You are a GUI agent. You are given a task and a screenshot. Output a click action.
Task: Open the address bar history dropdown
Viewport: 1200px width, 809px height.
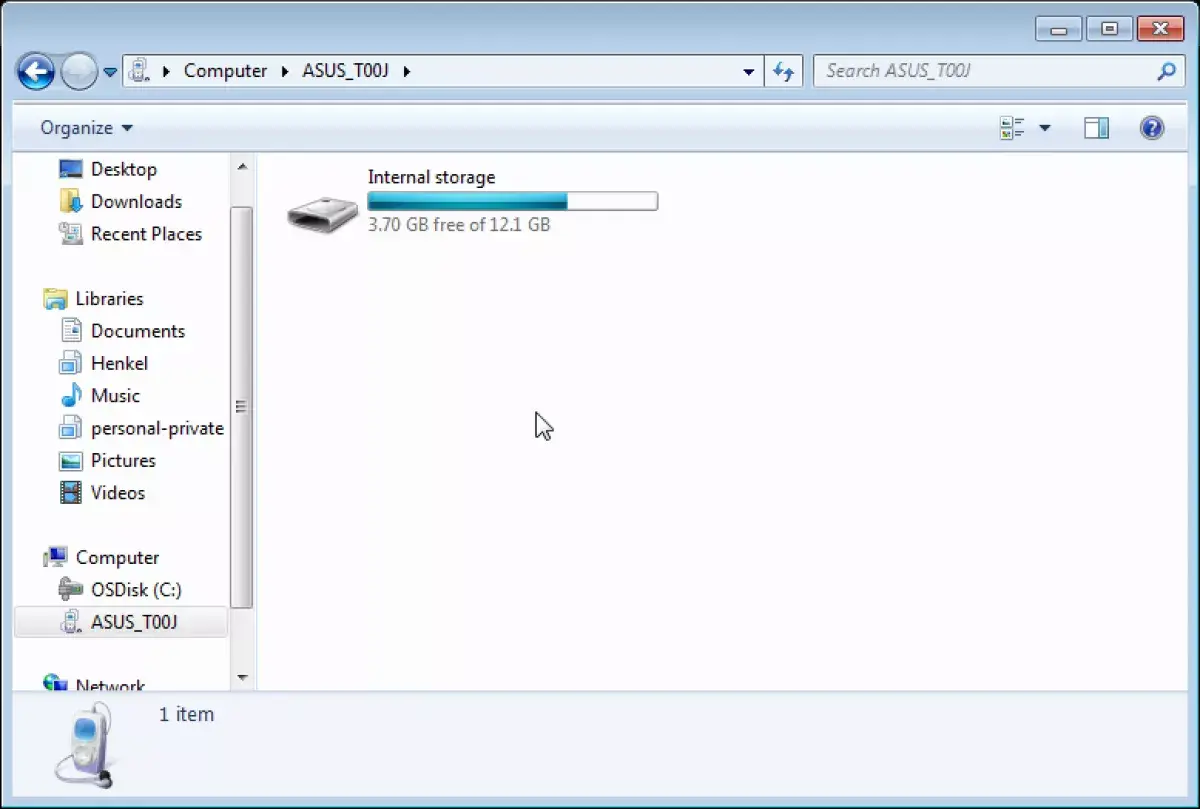coord(749,72)
